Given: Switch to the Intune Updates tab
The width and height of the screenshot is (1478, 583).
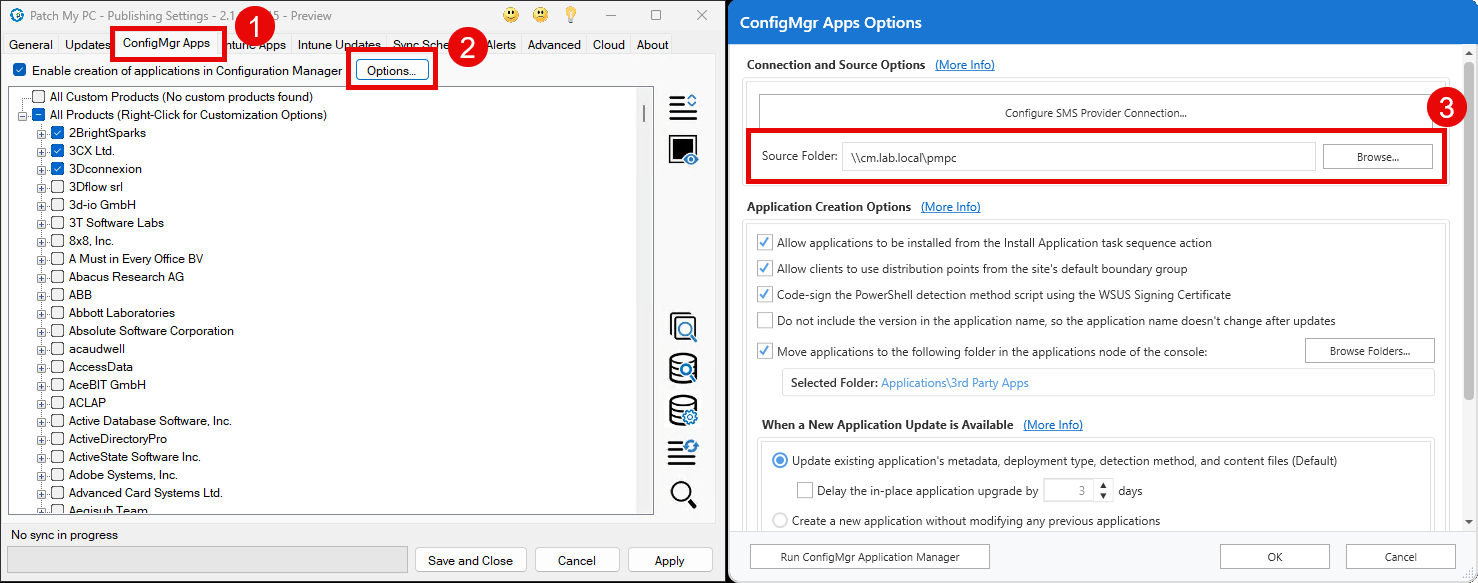Looking at the screenshot, I should click(x=341, y=44).
